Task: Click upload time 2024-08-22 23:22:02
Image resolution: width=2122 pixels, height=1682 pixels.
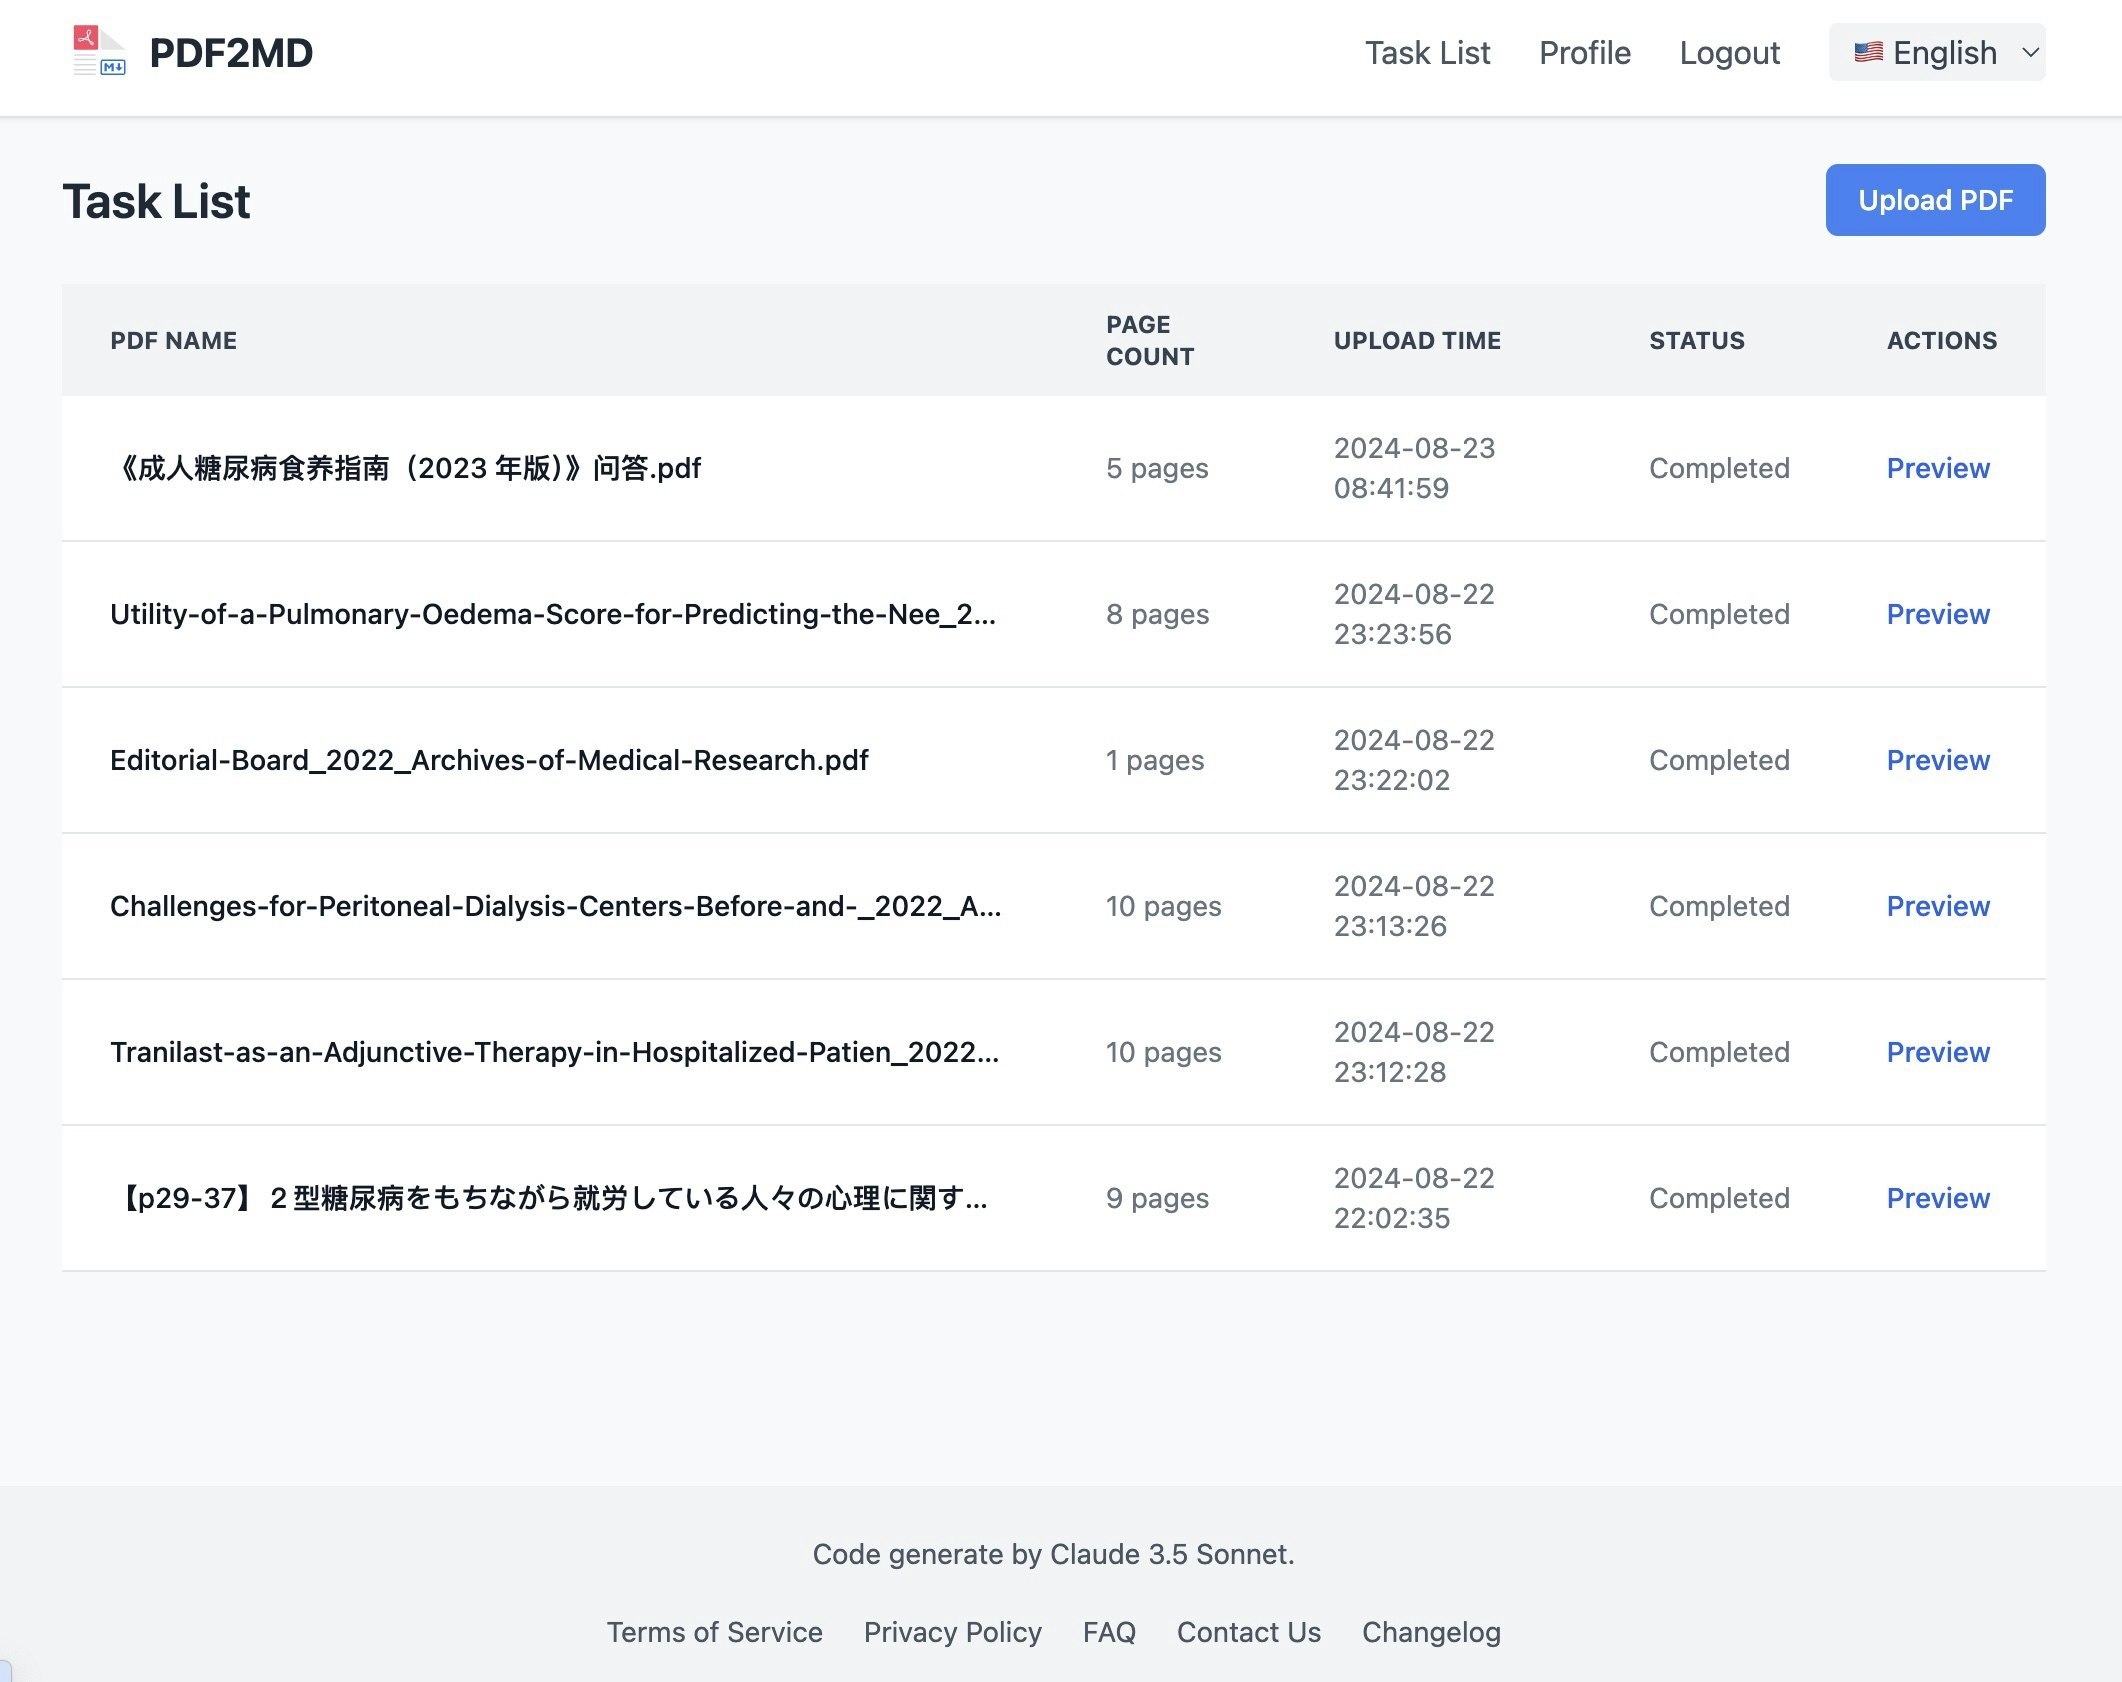Action: tap(1414, 760)
